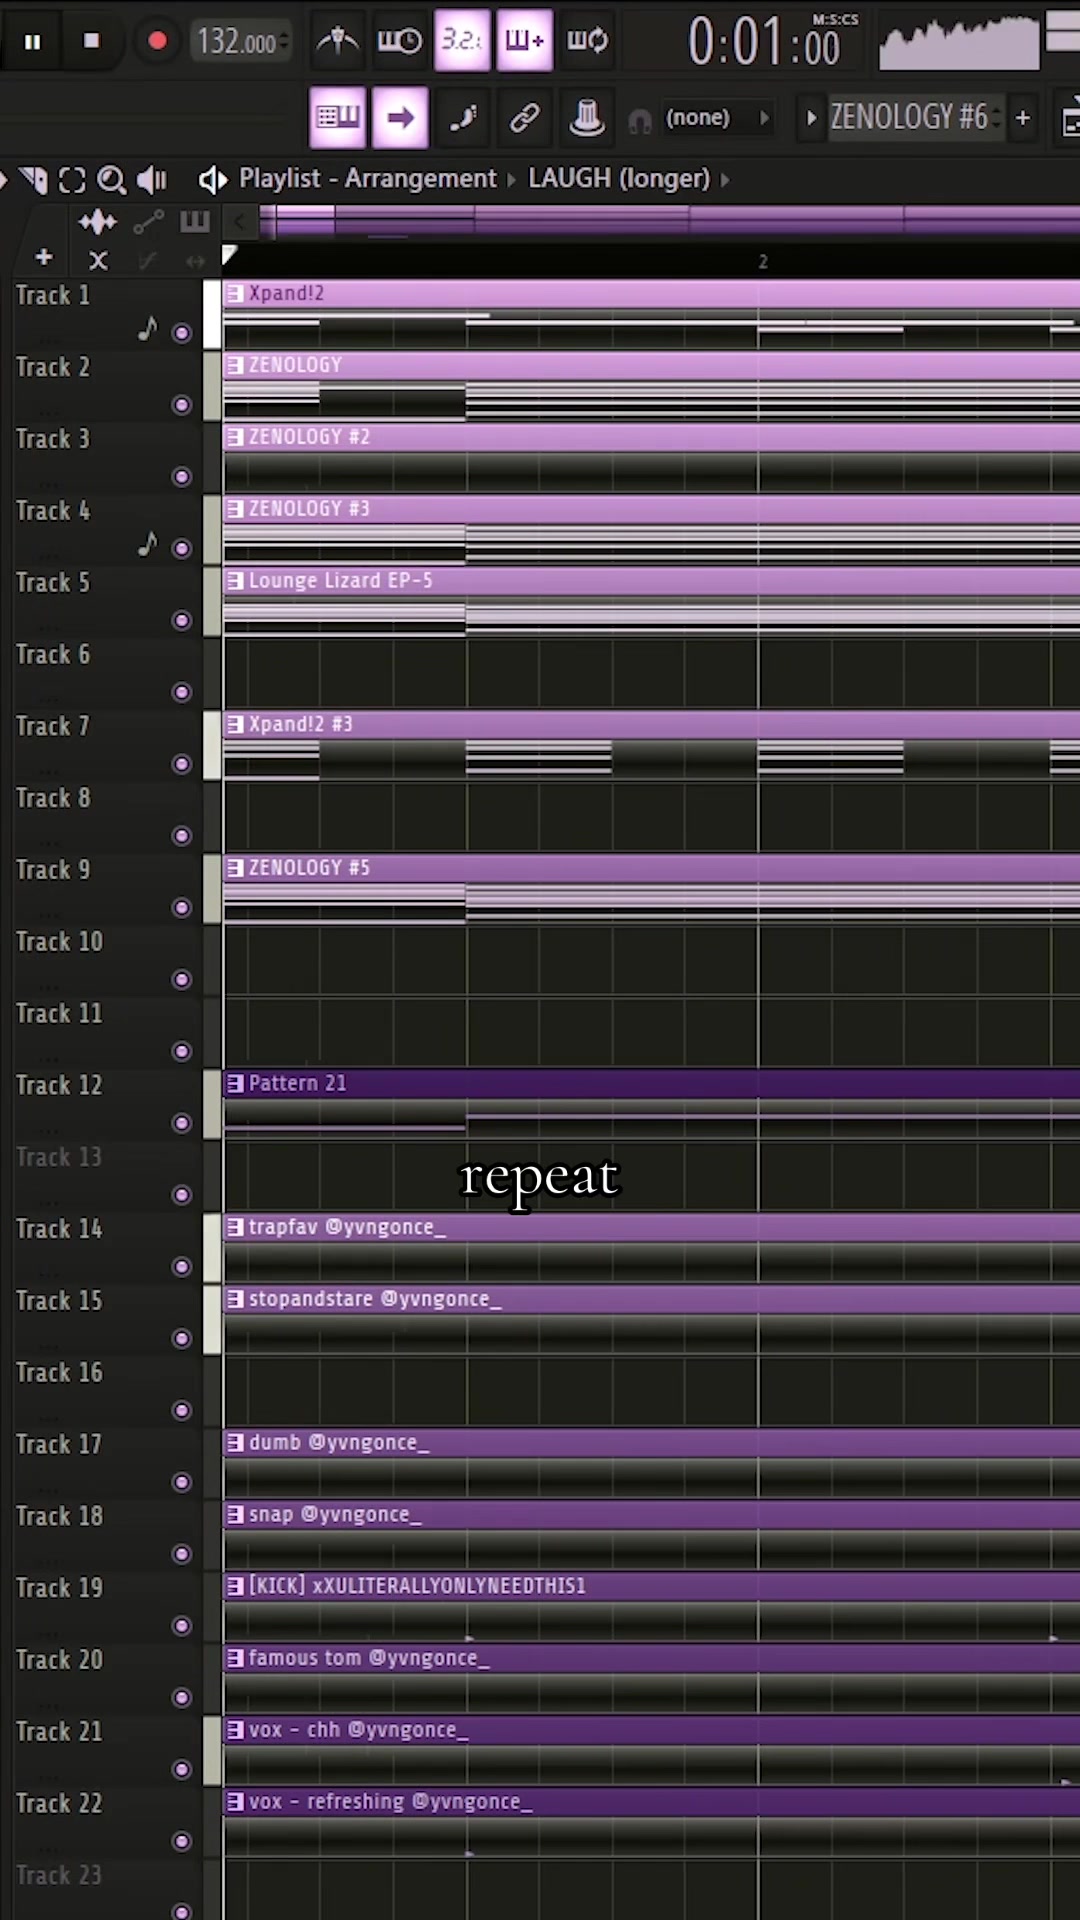This screenshot has height=1920, width=1080.
Task: Expand the arrow after LAUGH (longer)
Action: (x=725, y=179)
